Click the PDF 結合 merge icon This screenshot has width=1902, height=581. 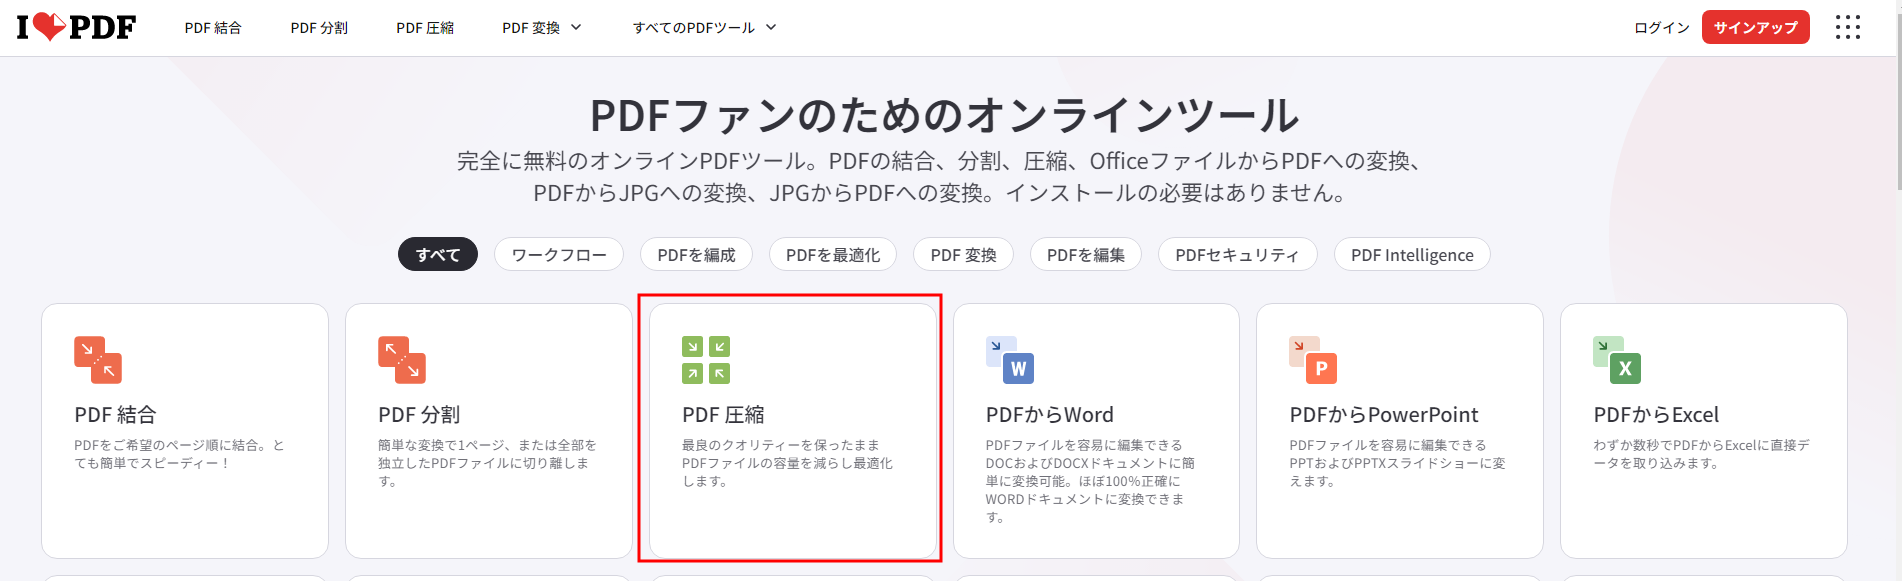point(98,360)
